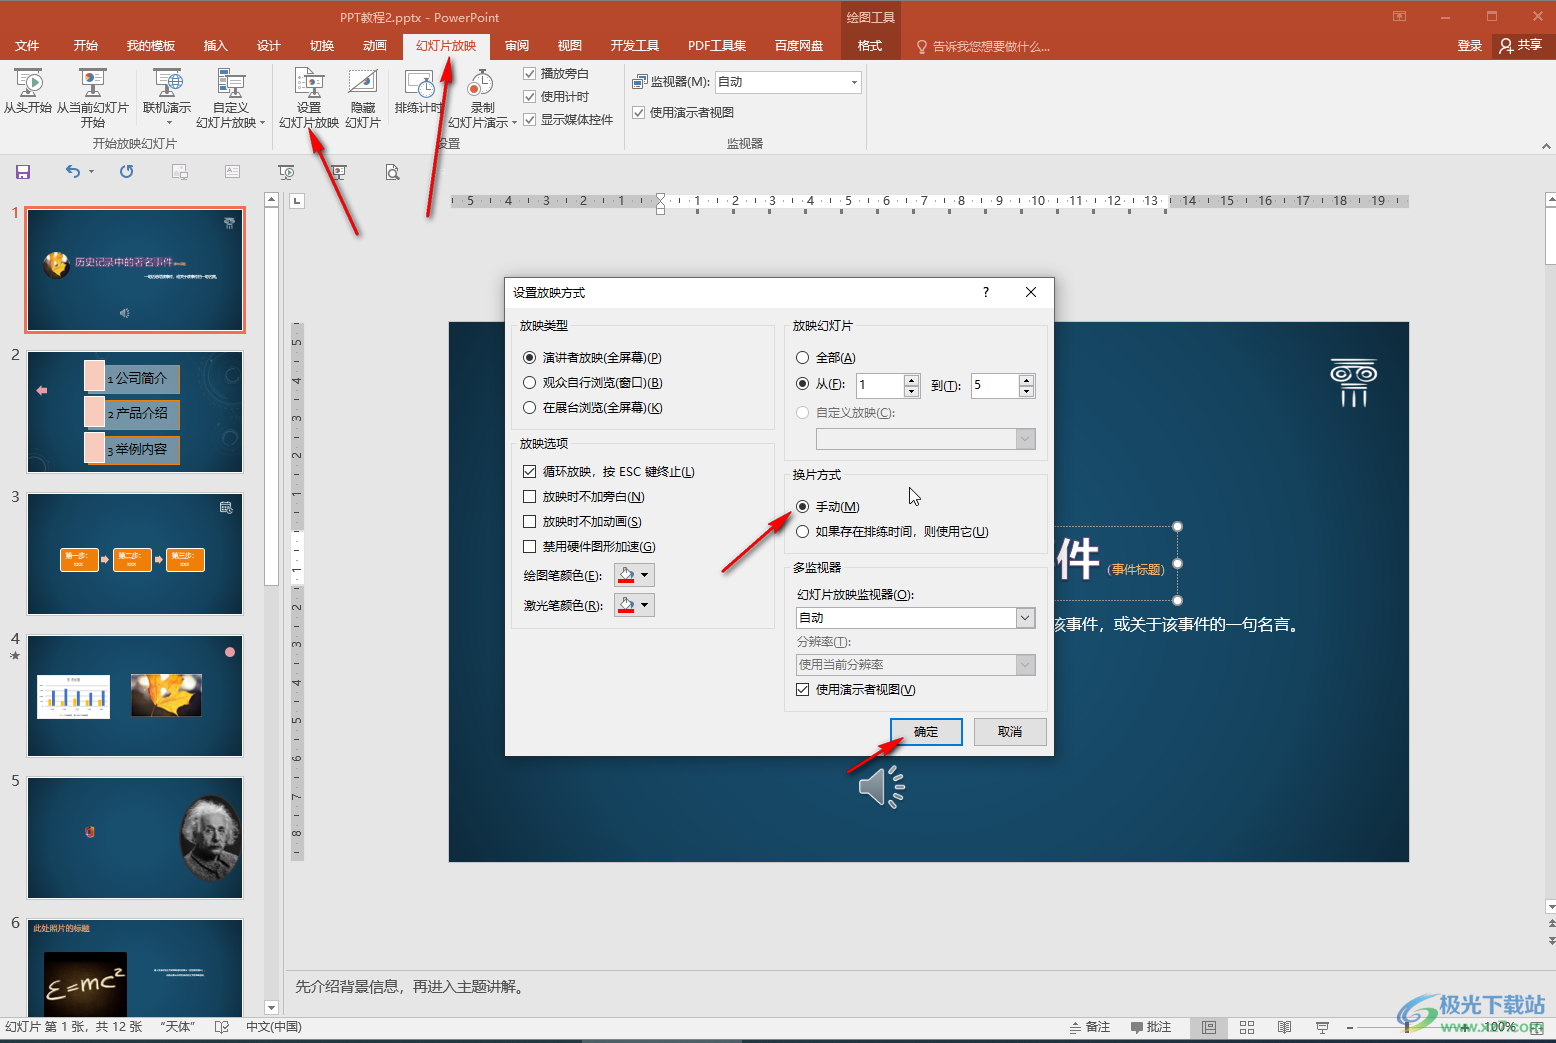Screen dimensions: 1556x1043
Task: Click the undo arrow icon
Action: click(73, 172)
